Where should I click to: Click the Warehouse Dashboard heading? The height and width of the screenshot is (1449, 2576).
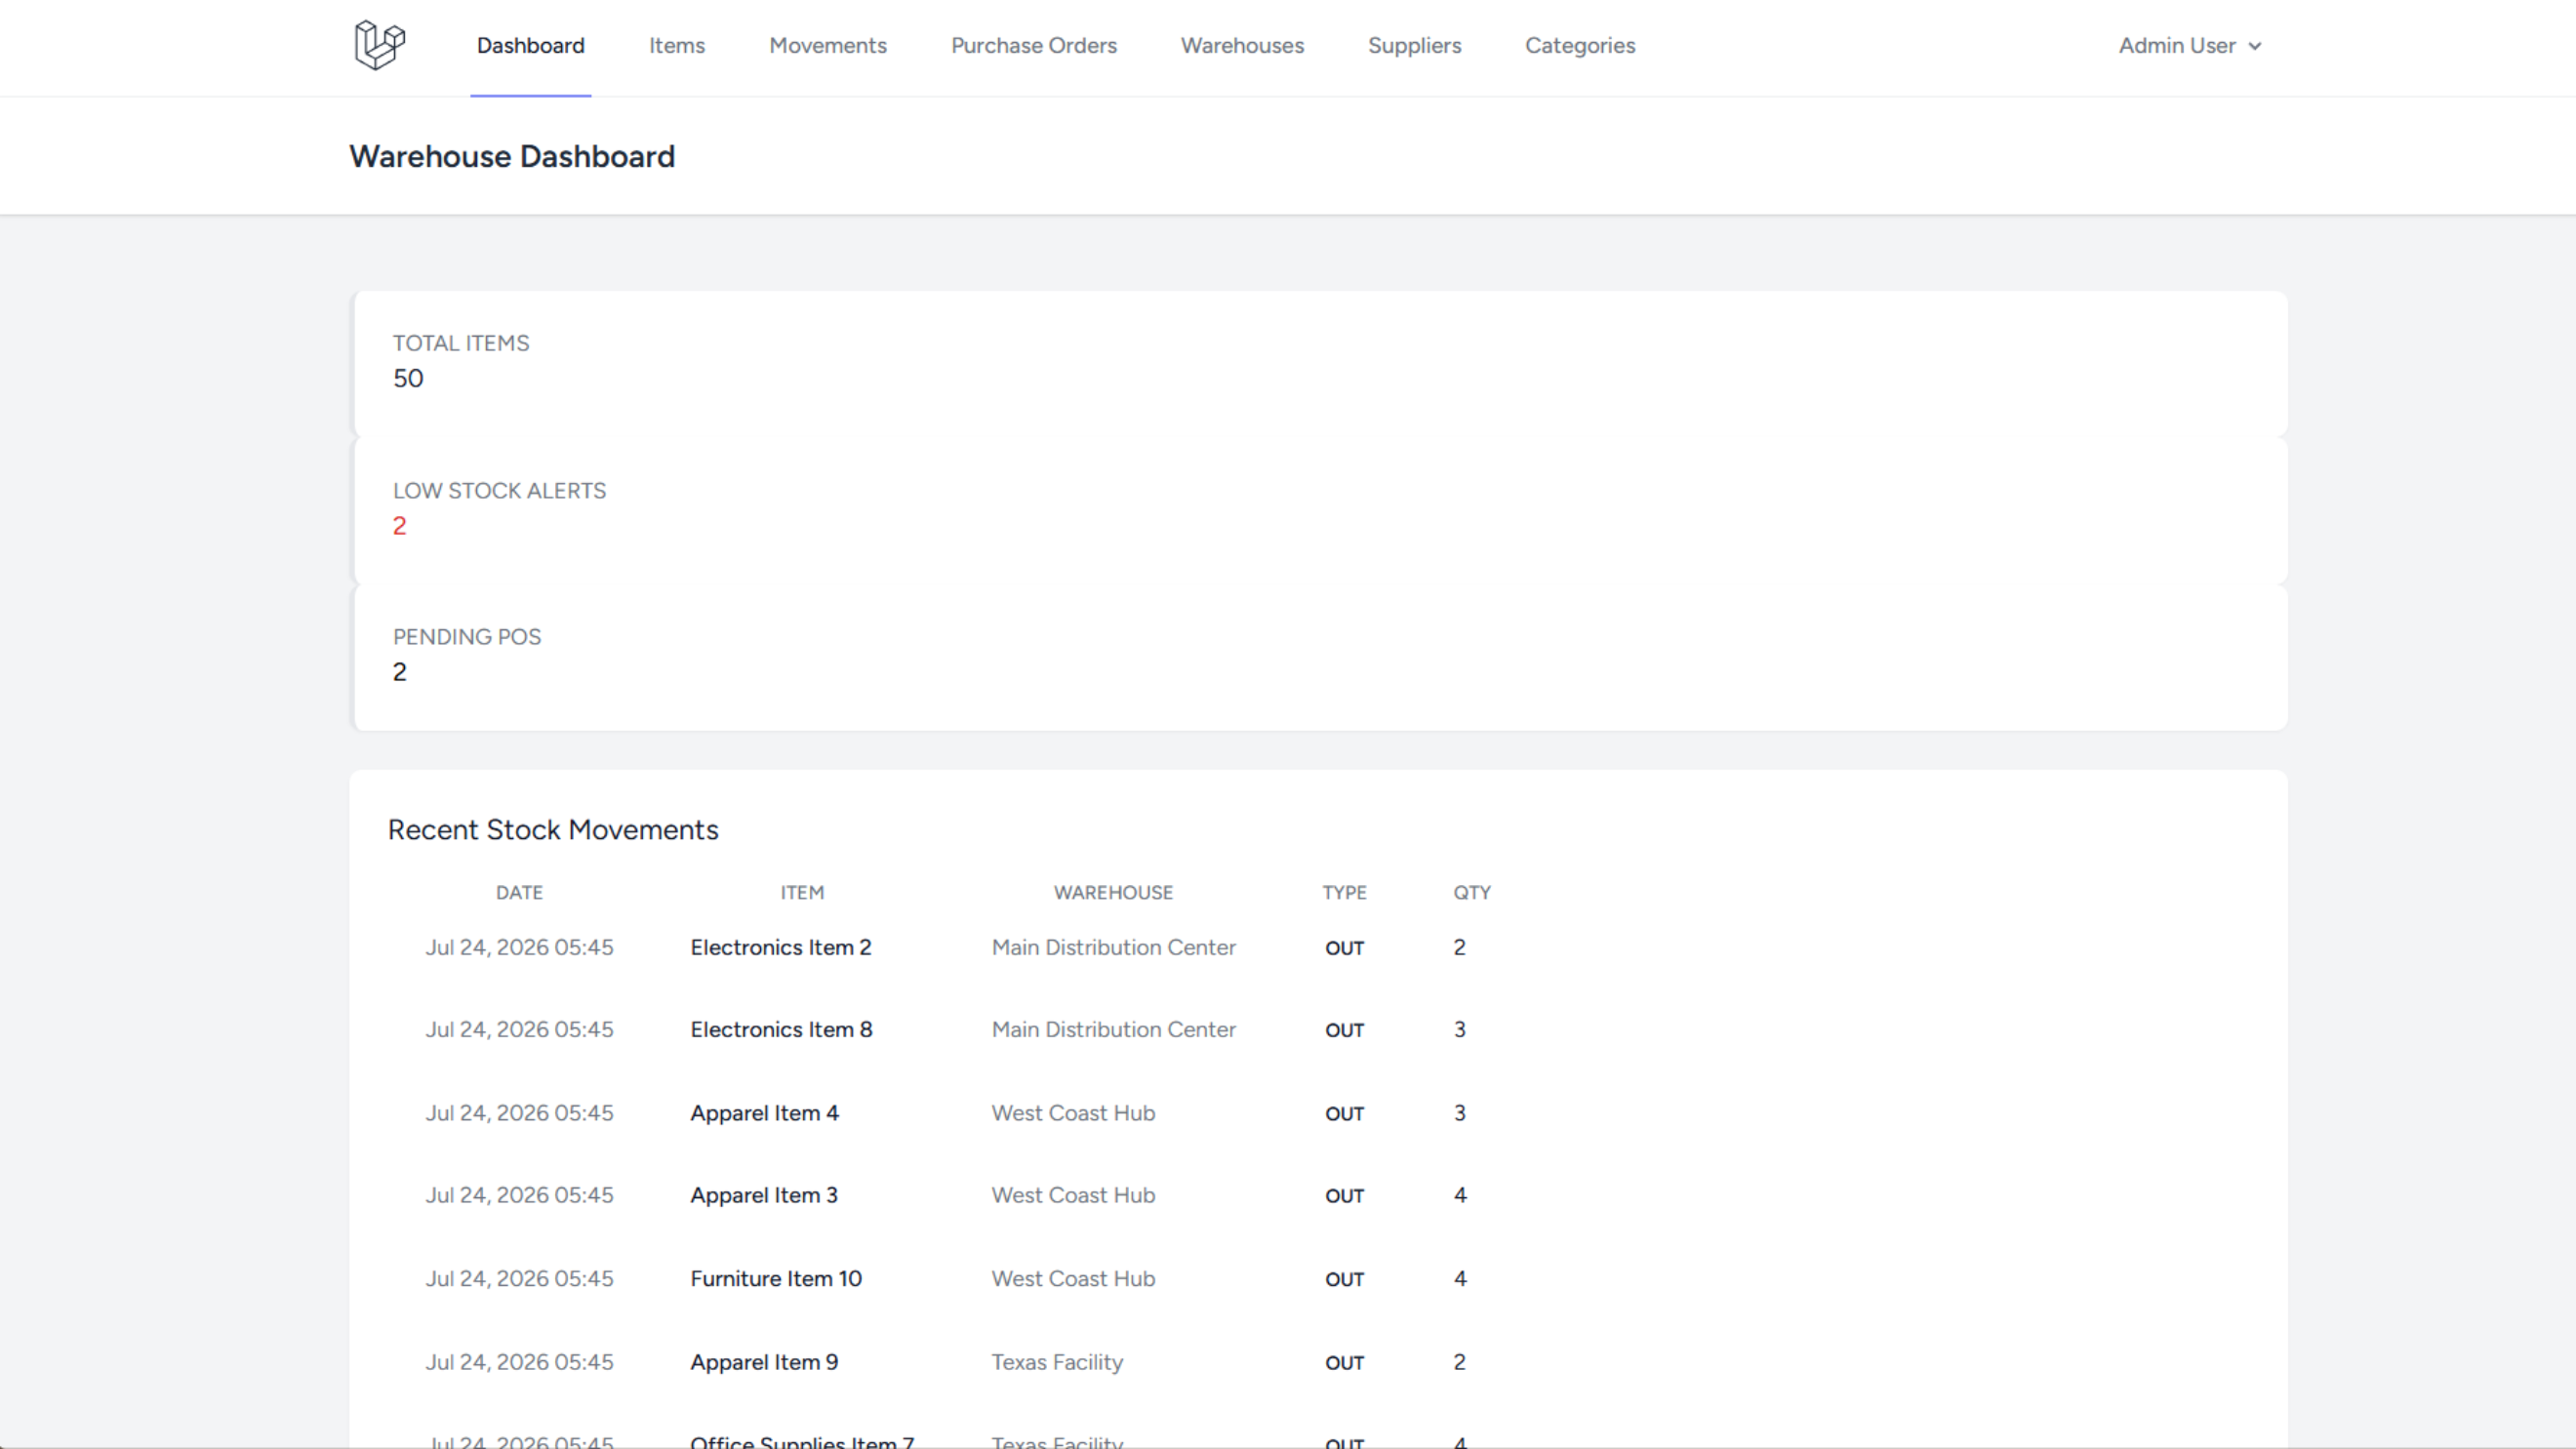click(512, 157)
